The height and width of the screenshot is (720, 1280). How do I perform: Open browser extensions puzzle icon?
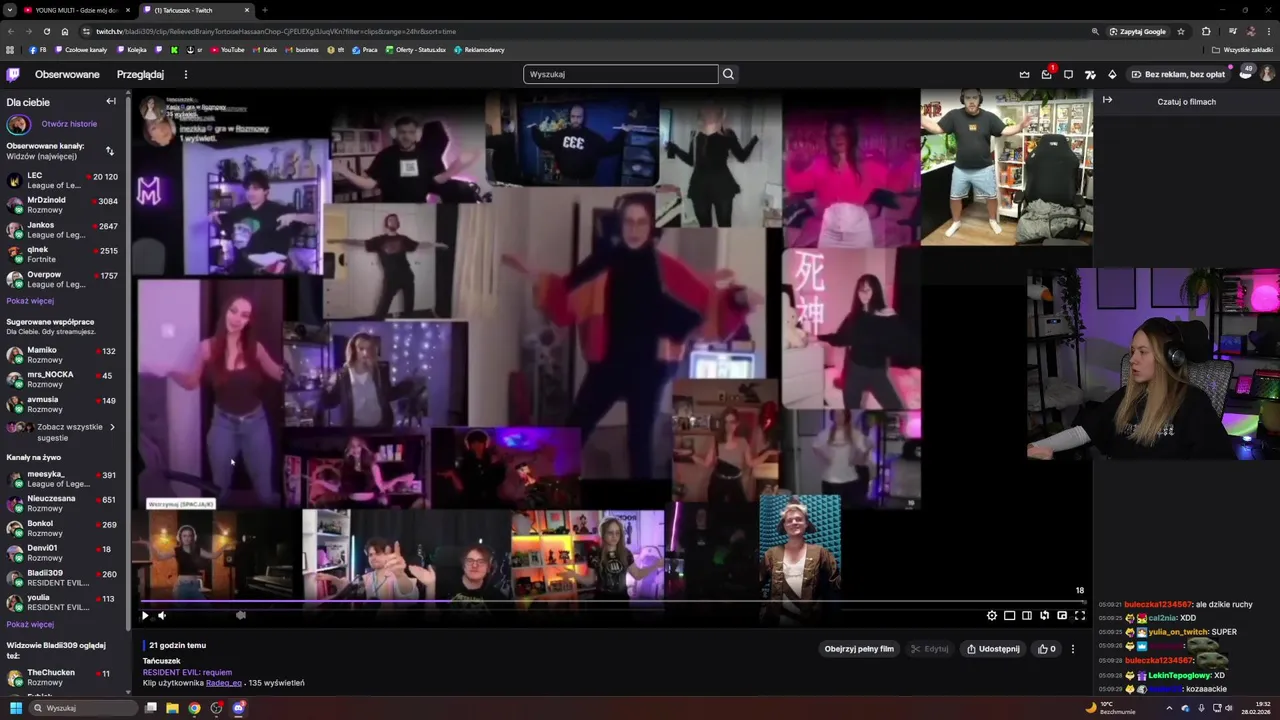coord(1206,31)
